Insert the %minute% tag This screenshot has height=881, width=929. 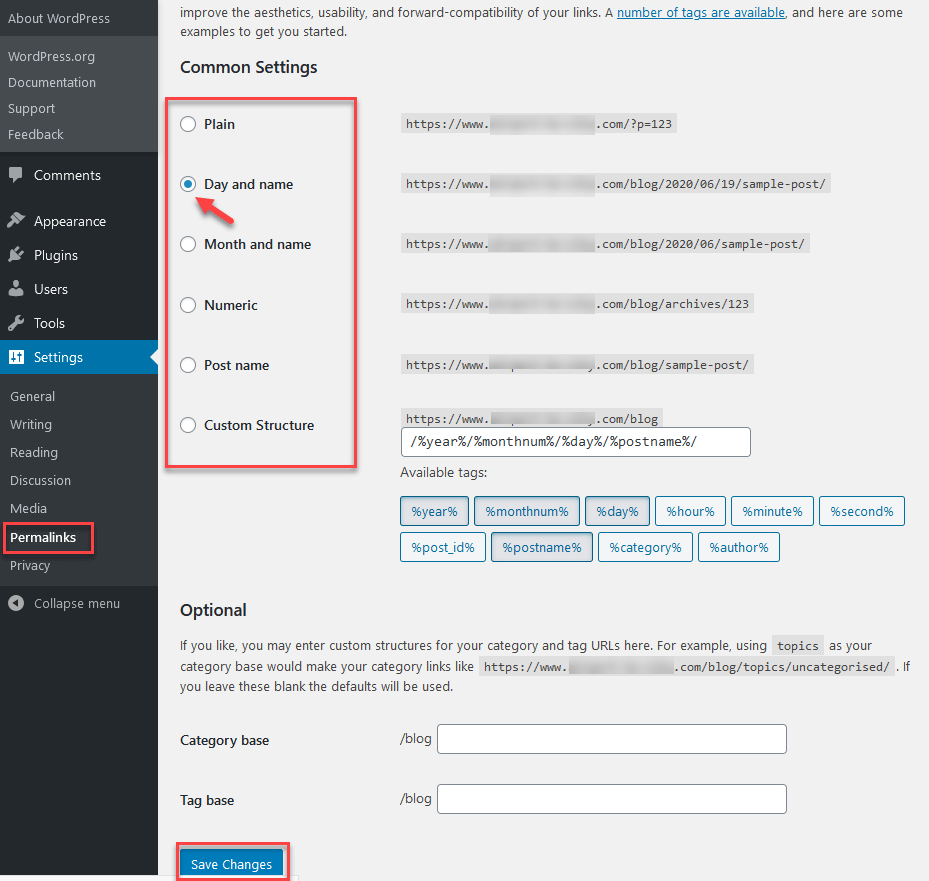[x=773, y=511]
